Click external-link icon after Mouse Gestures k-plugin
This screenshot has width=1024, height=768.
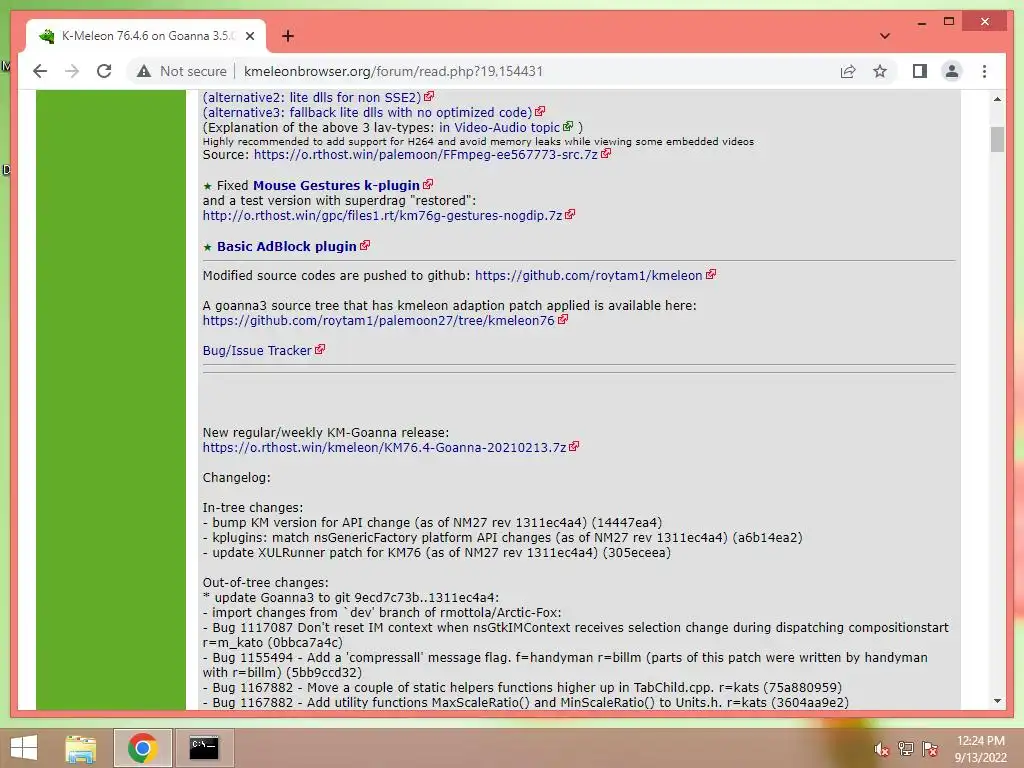(x=428, y=184)
